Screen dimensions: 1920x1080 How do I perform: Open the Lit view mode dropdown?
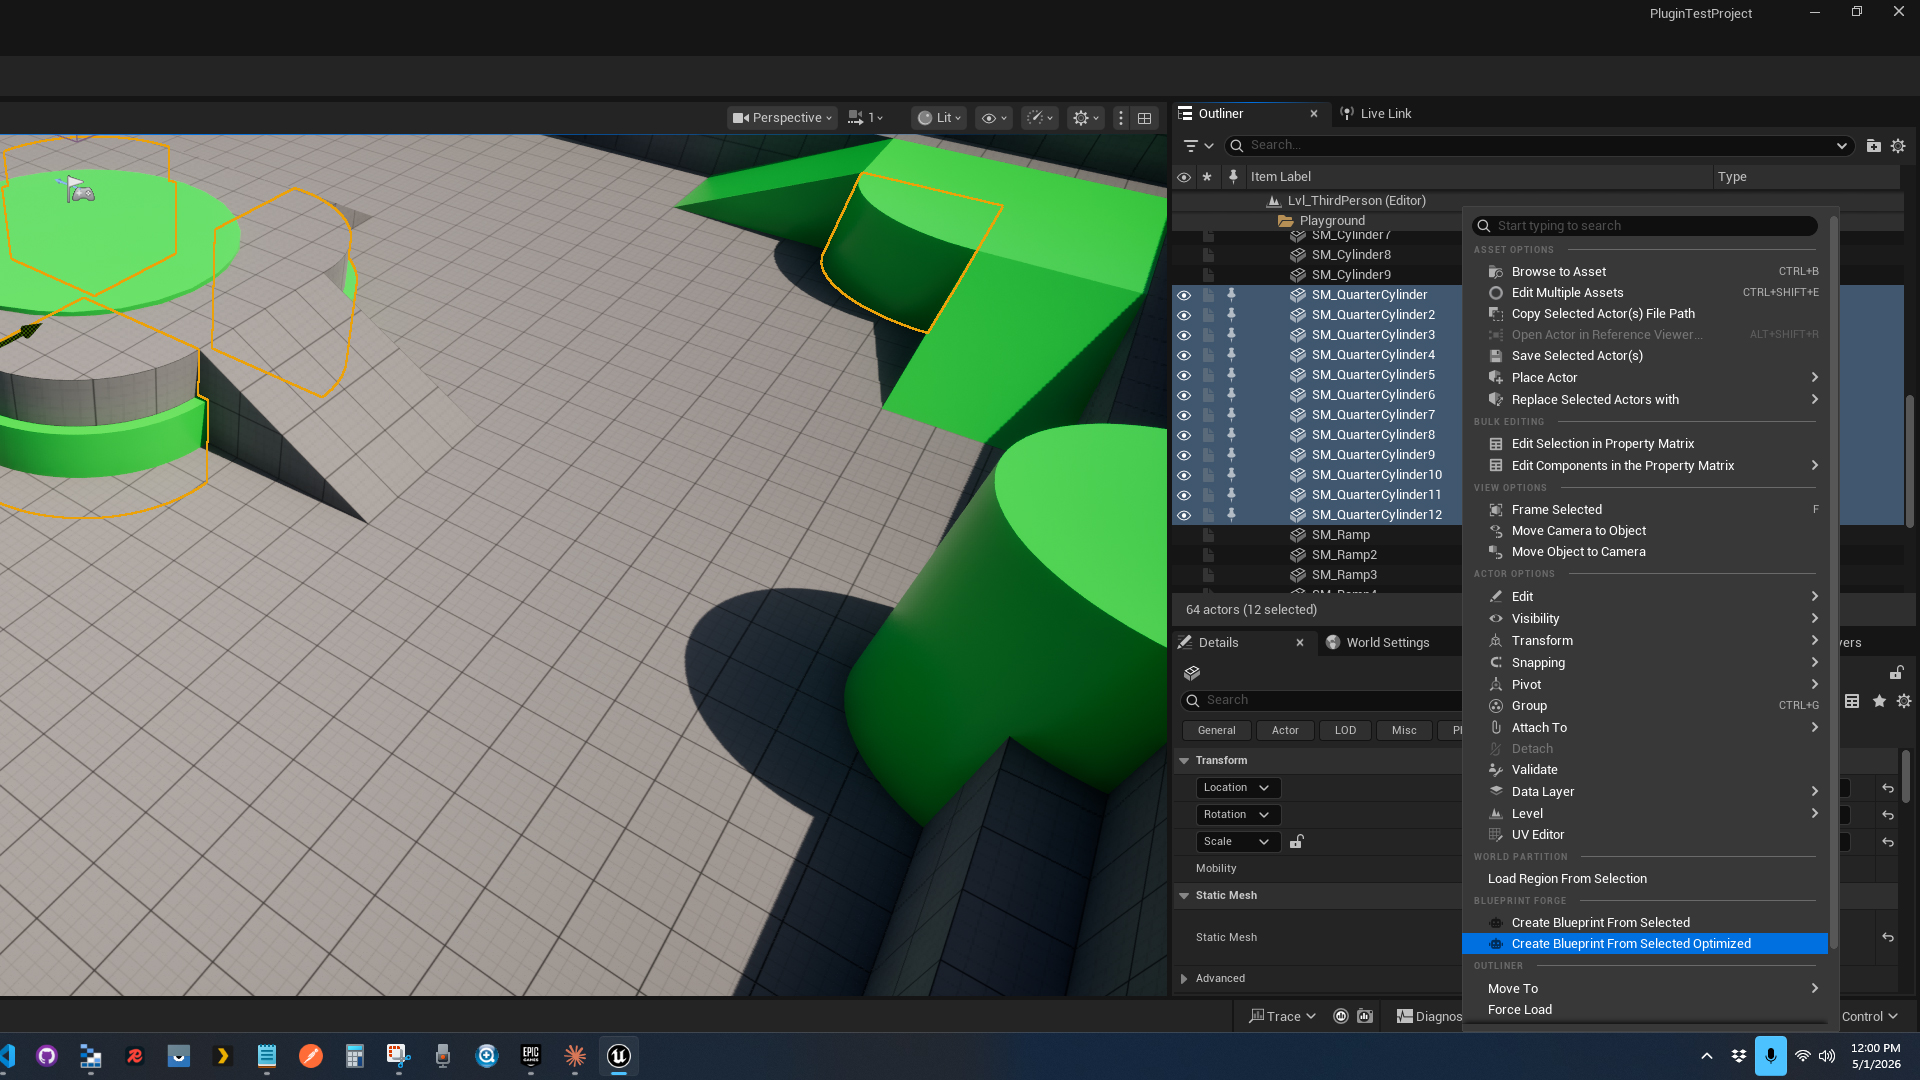[x=939, y=118]
